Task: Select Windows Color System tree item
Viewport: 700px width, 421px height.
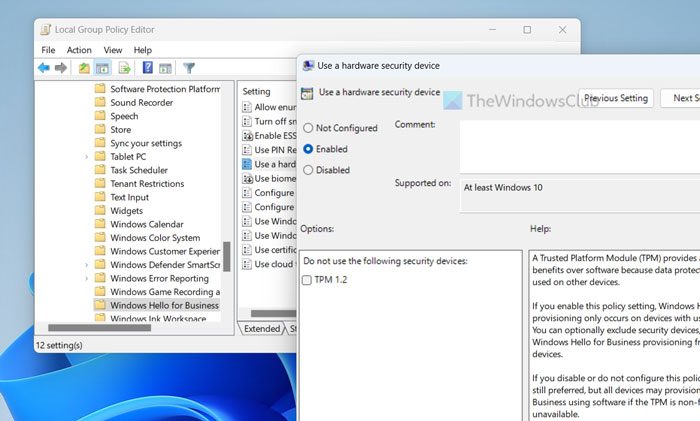Action: pyautogui.click(x=155, y=238)
